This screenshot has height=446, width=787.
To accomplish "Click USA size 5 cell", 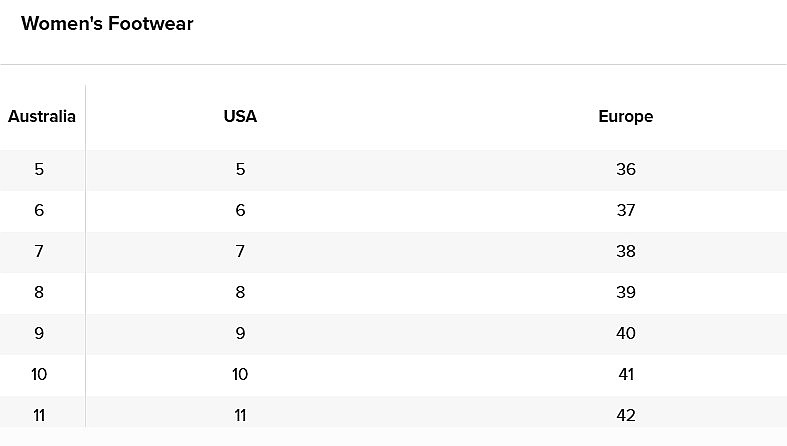I will (240, 170).
